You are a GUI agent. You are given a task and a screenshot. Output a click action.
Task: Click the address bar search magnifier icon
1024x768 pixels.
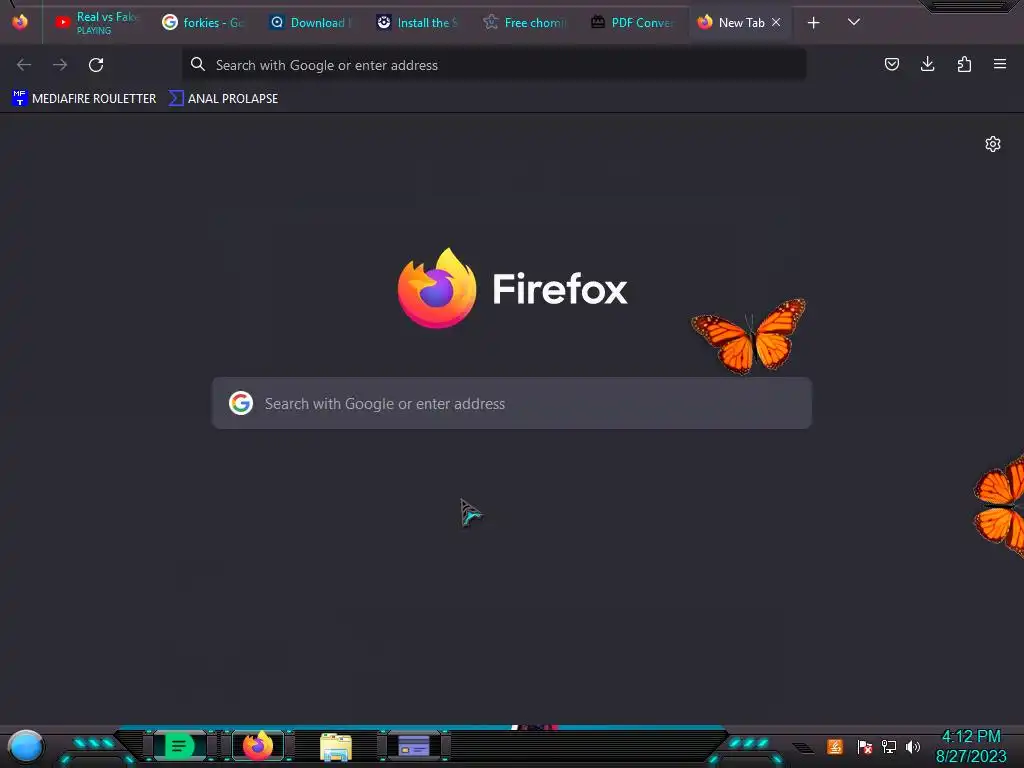tap(198, 64)
